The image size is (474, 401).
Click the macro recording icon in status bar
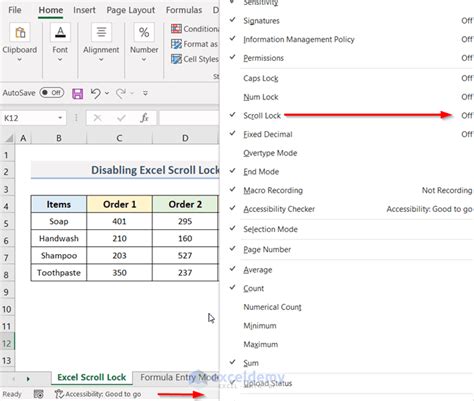coord(39,394)
